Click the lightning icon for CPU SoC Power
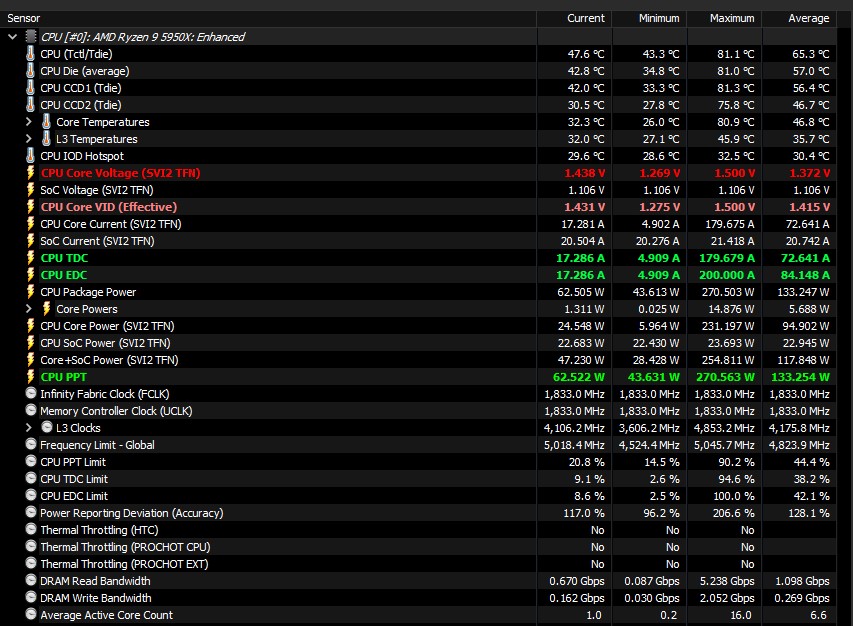The image size is (853, 626). pyautogui.click(x=30, y=343)
